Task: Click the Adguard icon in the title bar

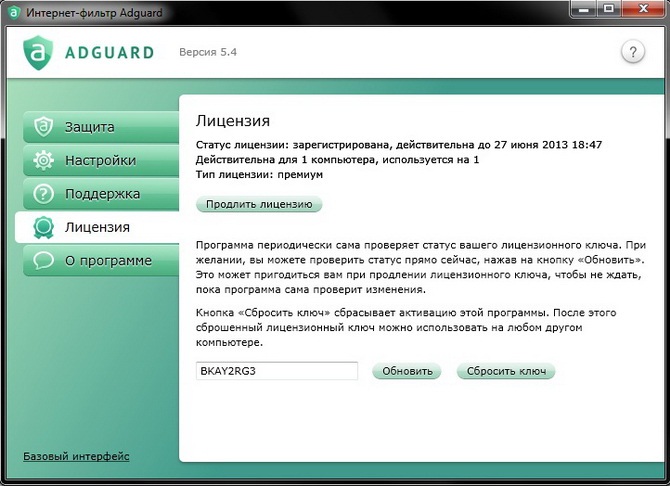Action: coord(14,12)
